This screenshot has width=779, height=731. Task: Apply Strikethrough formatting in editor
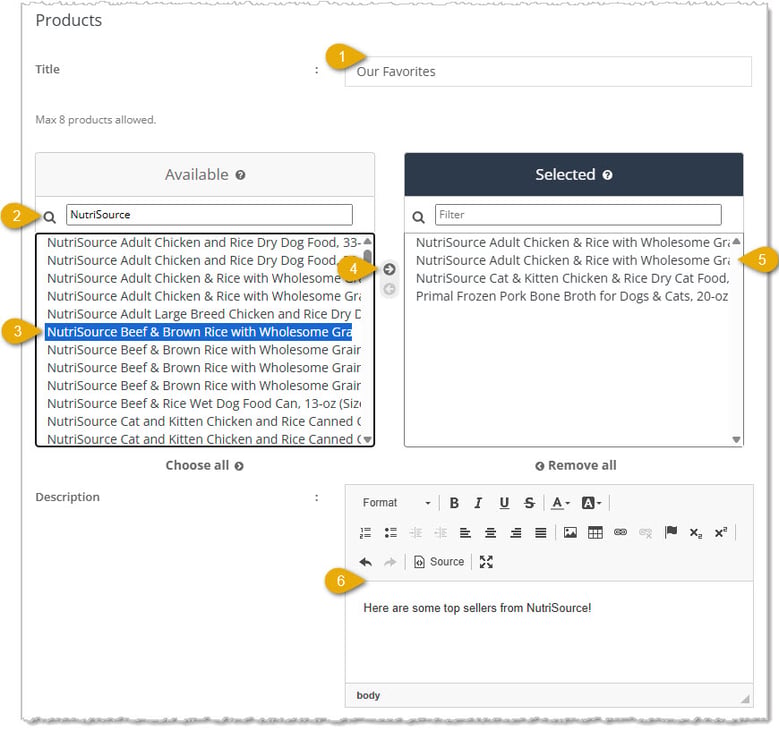tap(529, 503)
